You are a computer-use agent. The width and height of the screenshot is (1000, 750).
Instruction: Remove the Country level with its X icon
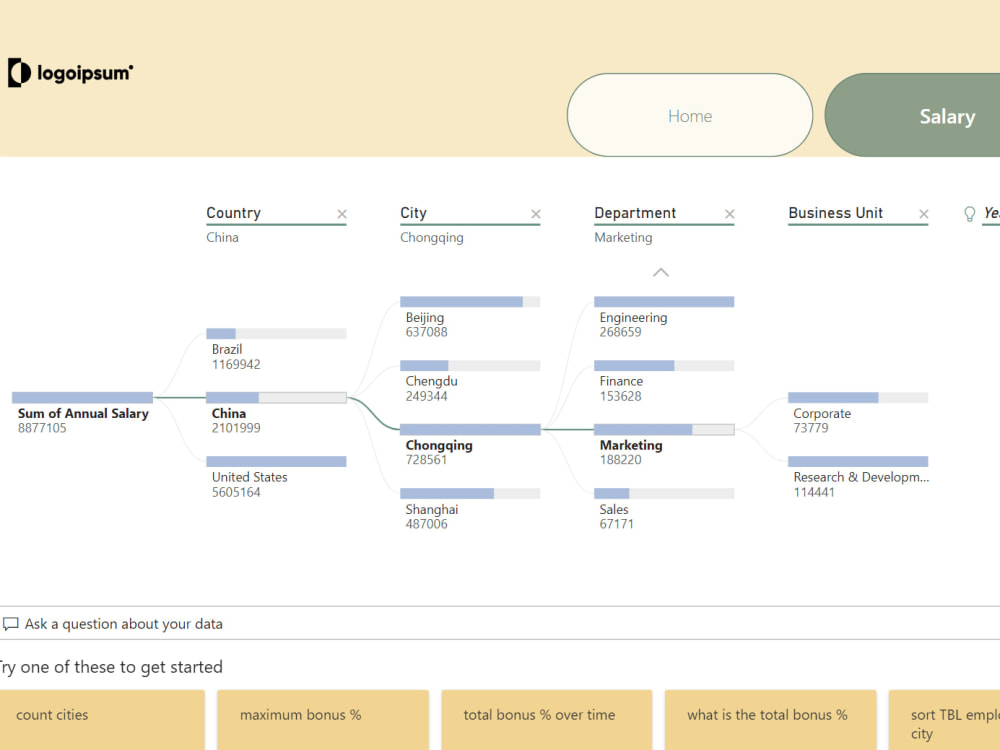pyautogui.click(x=342, y=213)
